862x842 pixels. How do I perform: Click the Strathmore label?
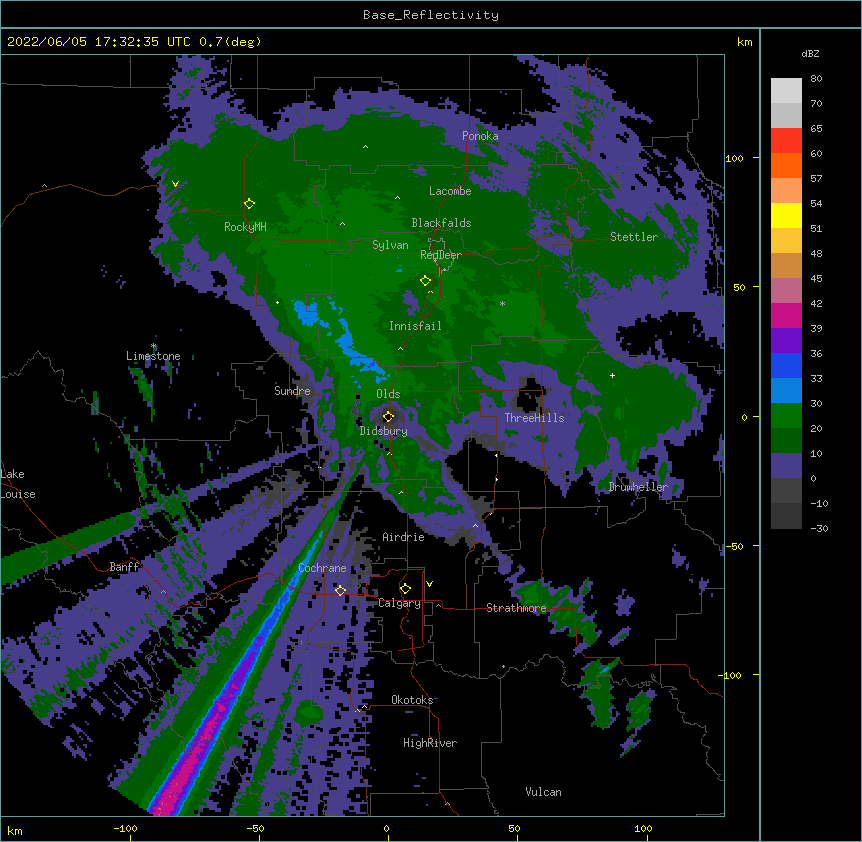coord(516,608)
